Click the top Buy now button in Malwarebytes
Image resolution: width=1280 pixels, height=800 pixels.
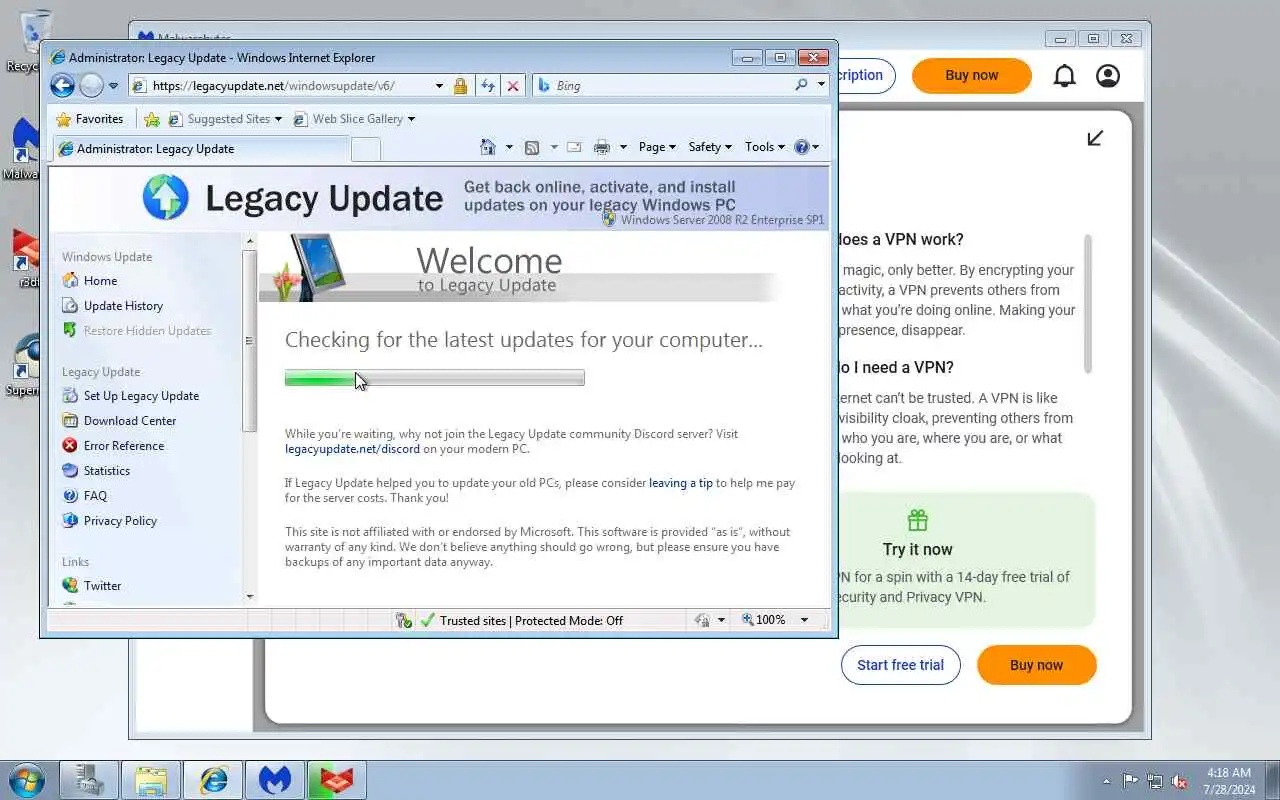(971, 75)
